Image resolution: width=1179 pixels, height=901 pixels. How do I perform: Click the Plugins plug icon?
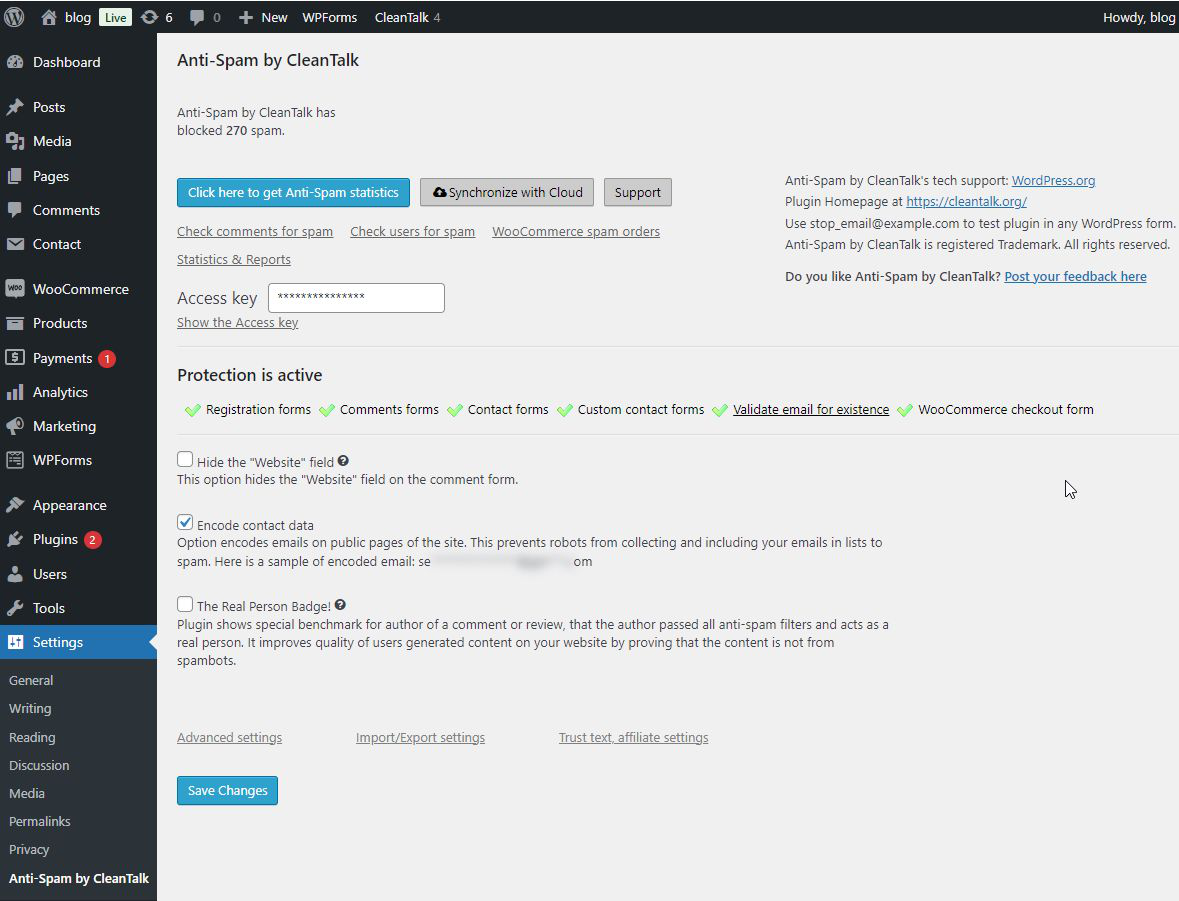[x=15, y=539]
